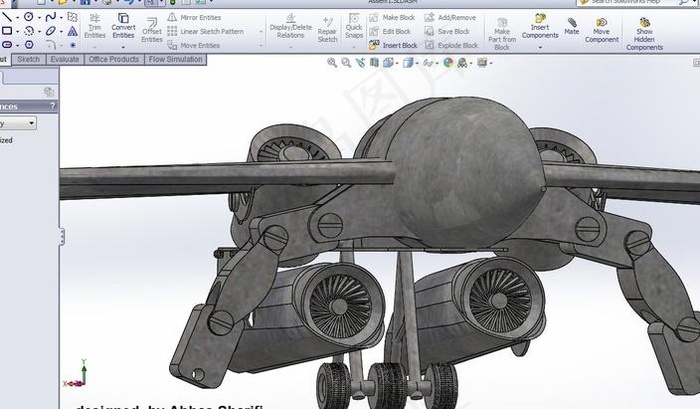Open the Flow Simulation tab
The height and width of the screenshot is (409, 700).
coord(175,59)
